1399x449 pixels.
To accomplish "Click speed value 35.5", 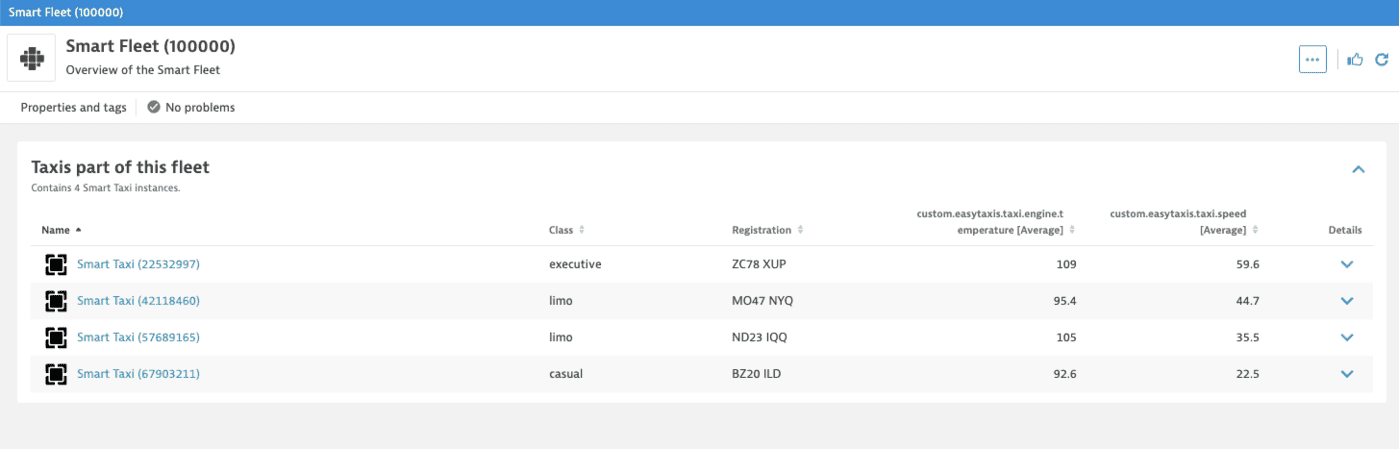I will click(1248, 337).
